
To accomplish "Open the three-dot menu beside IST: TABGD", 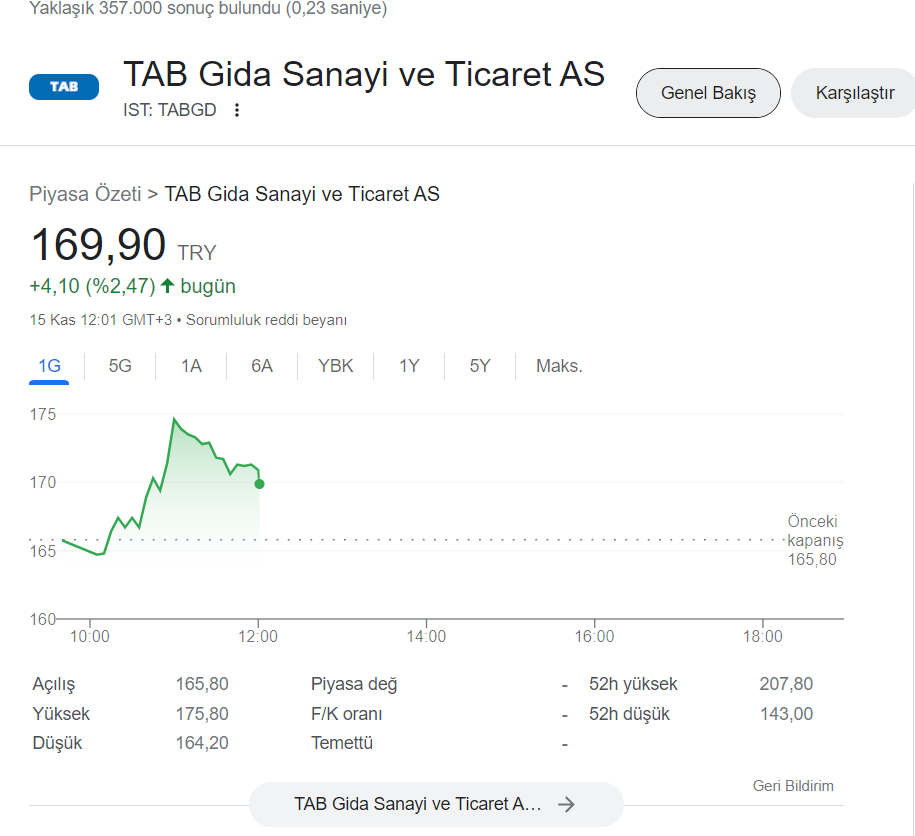I will (x=236, y=110).
